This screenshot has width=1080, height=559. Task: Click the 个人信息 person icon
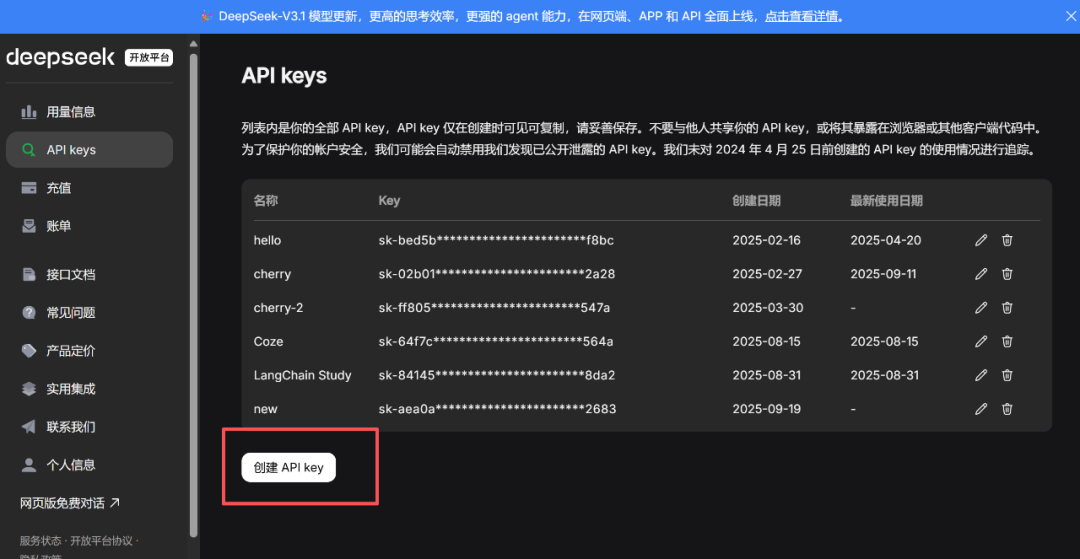point(29,465)
